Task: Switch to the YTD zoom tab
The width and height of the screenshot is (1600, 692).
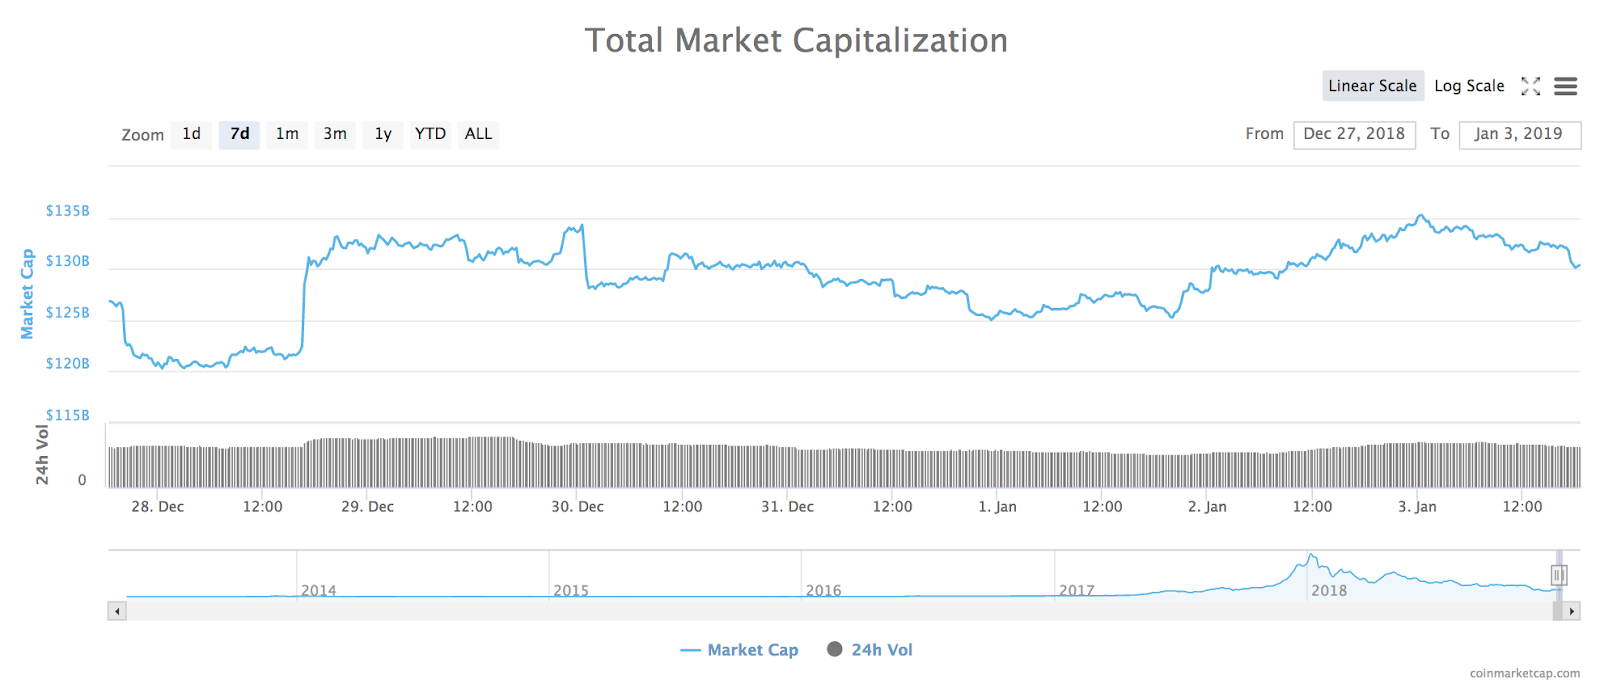Action: (x=430, y=134)
